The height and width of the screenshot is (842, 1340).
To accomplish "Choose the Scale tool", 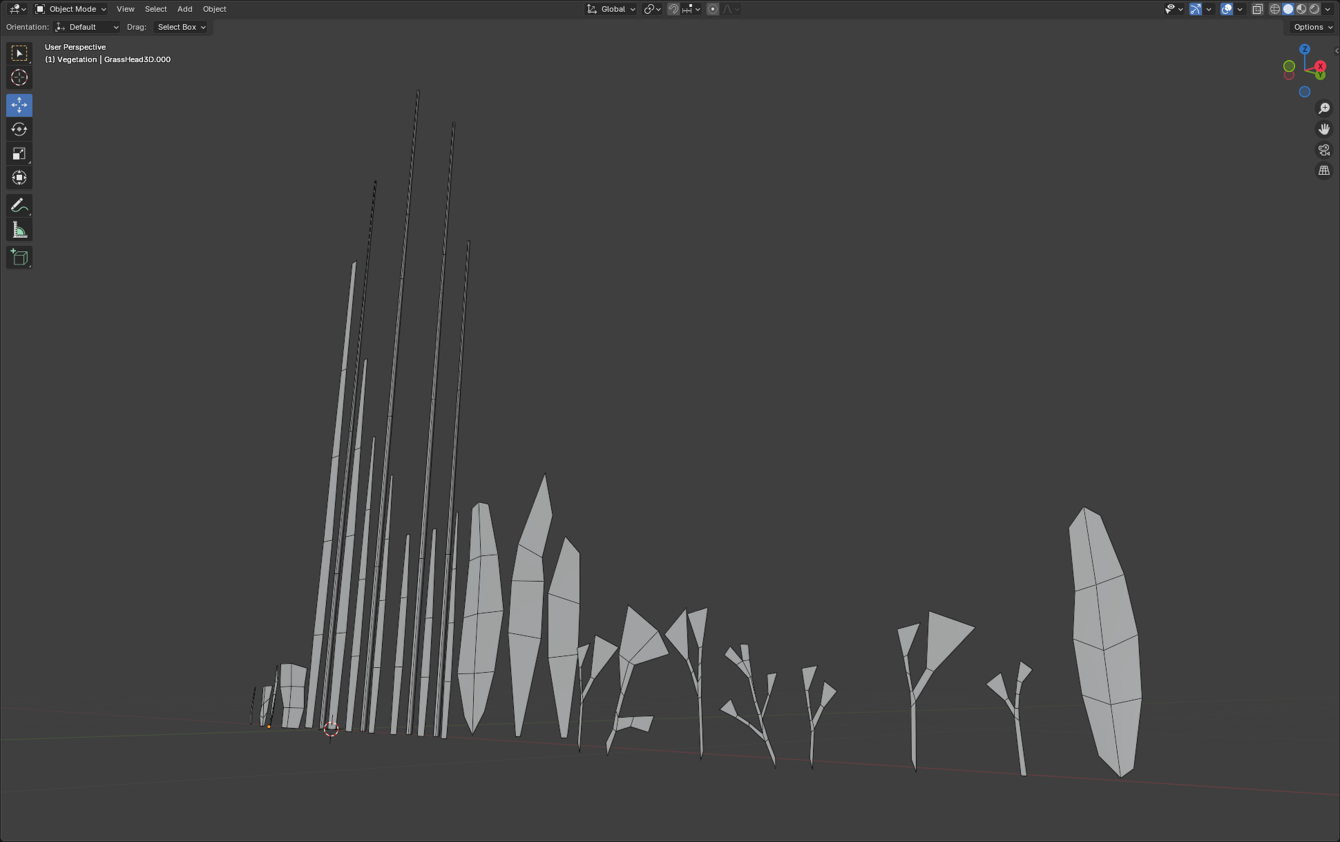I will click(x=19, y=153).
